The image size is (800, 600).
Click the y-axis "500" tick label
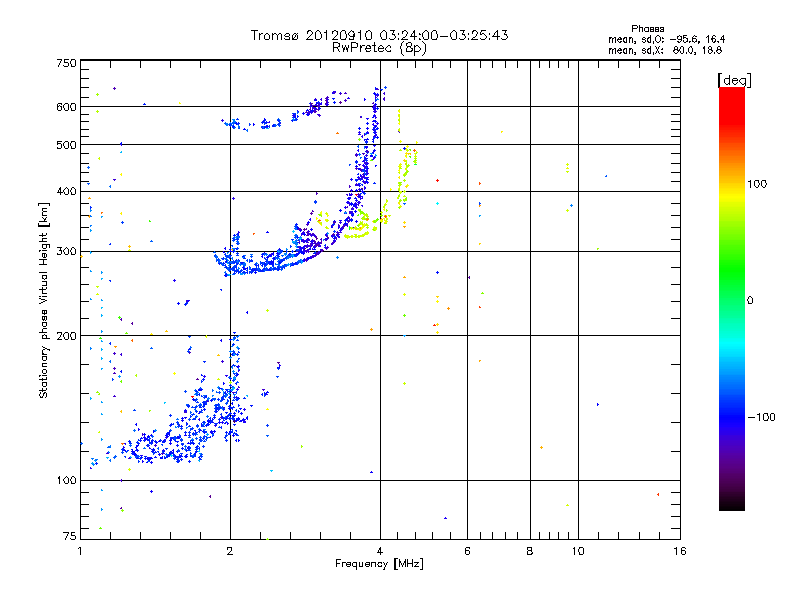66,145
